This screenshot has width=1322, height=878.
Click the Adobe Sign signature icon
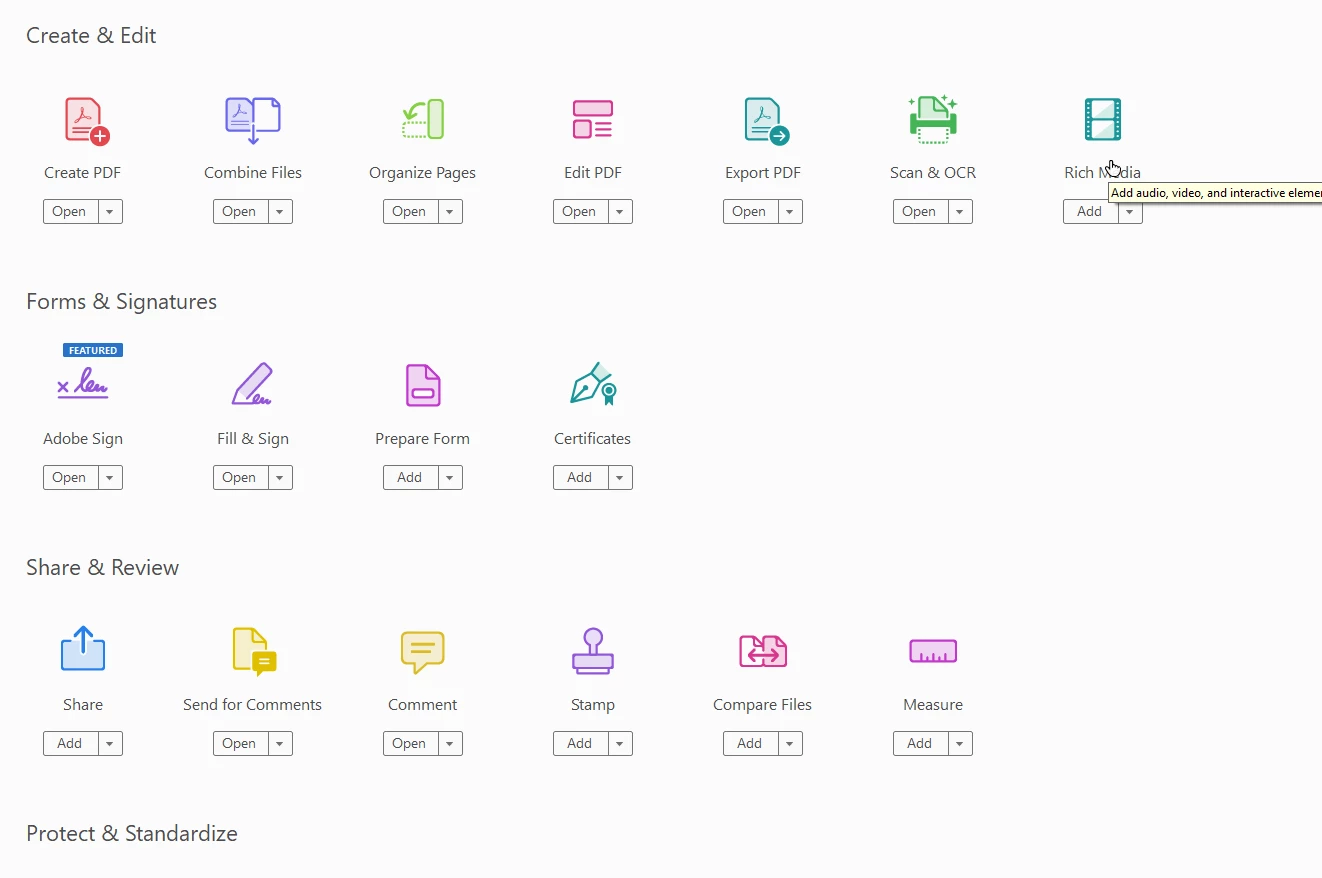tap(83, 385)
